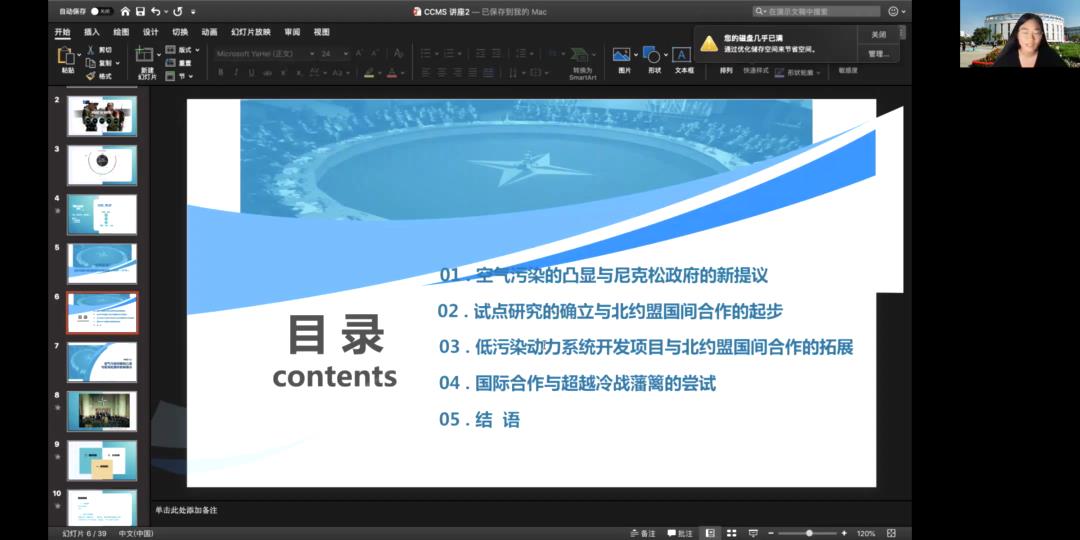
Task: Click 关闭 on the disk full notification
Action: tap(878, 34)
